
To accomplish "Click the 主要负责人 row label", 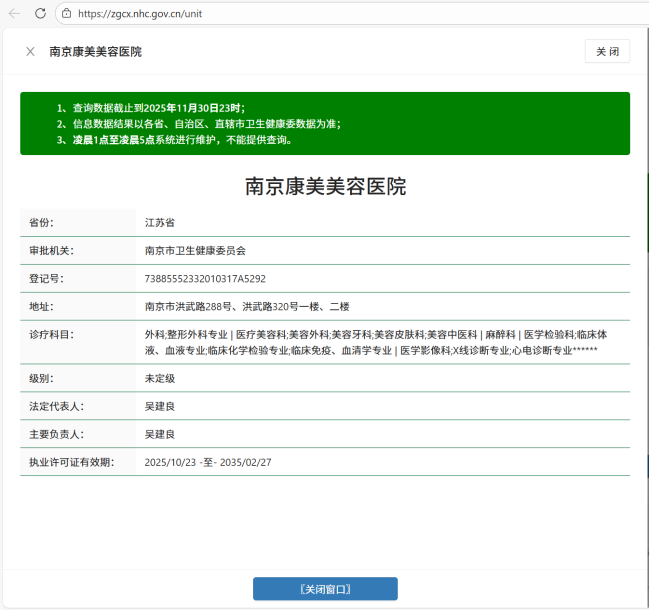I will pyautogui.click(x=57, y=434).
